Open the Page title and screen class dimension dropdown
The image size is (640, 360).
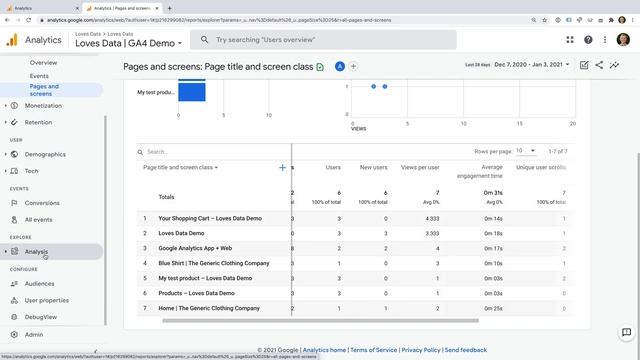coord(180,167)
